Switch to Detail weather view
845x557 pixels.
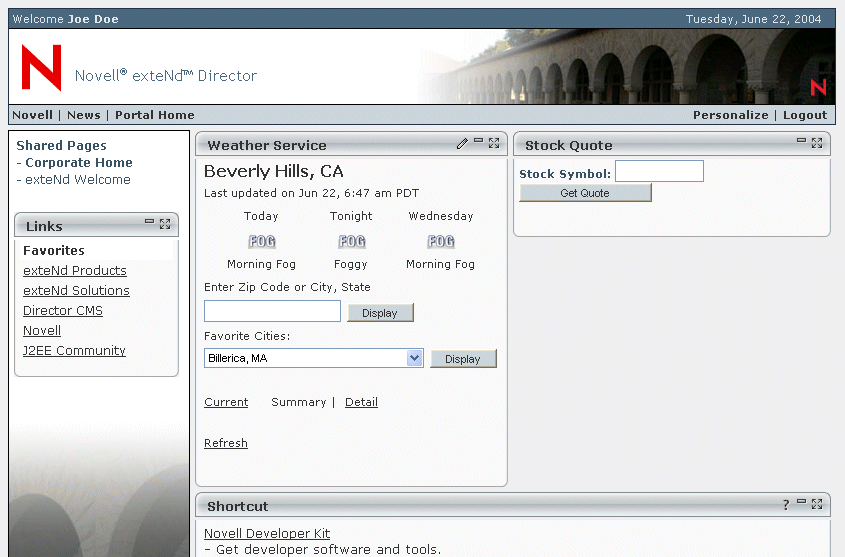361,402
